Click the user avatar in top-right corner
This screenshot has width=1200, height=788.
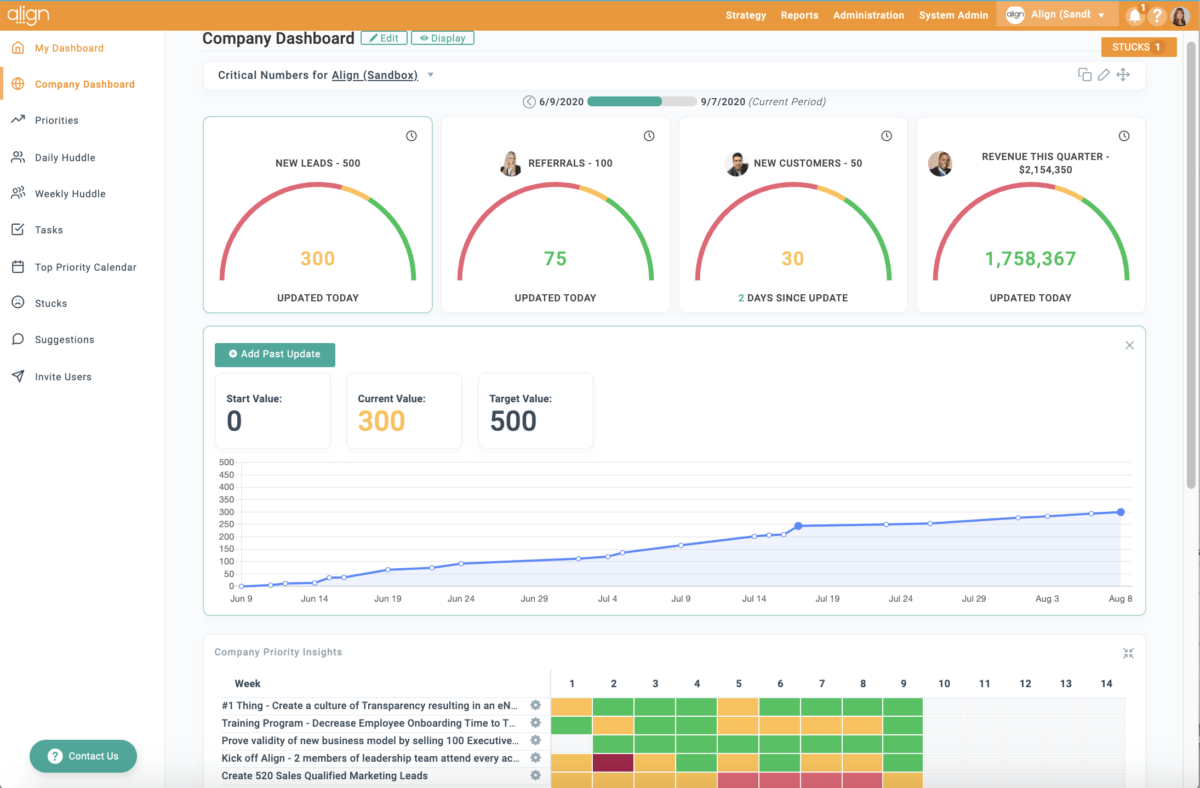[1181, 15]
